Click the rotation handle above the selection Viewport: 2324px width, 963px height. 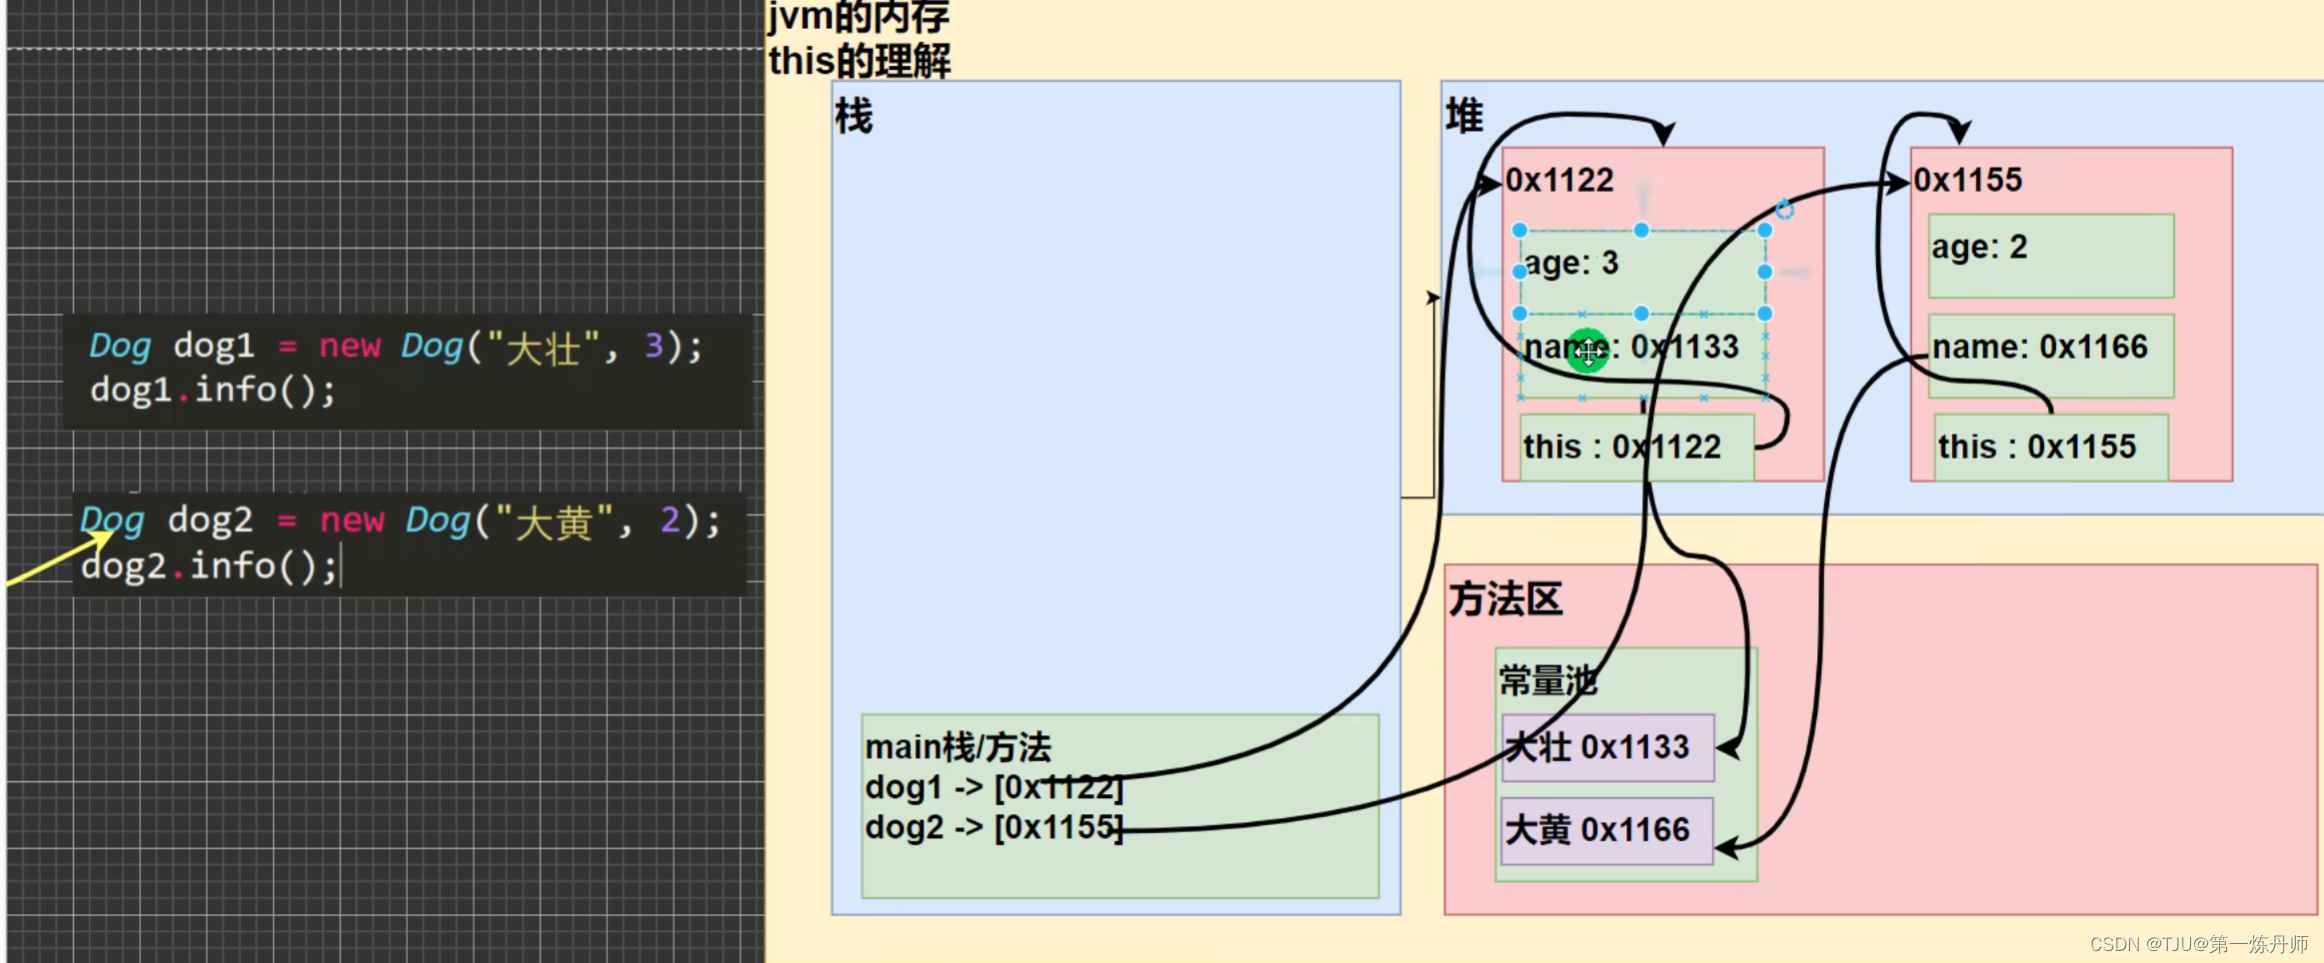click(1783, 211)
